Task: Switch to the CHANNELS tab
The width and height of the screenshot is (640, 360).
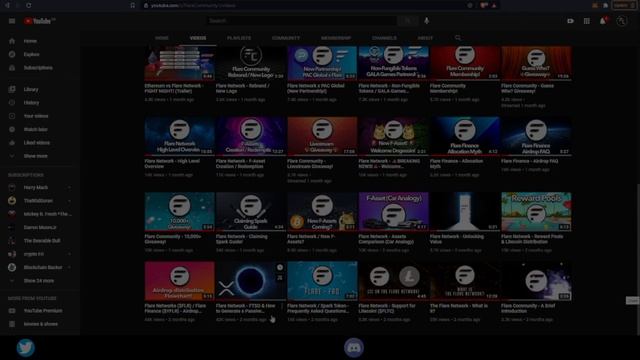Action: pyautogui.click(x=384, y=38)
